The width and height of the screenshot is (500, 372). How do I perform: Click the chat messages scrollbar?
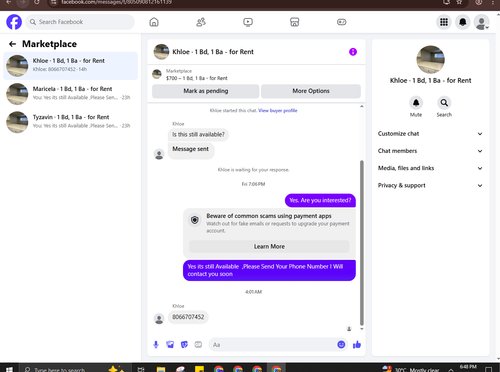(362, 243)
